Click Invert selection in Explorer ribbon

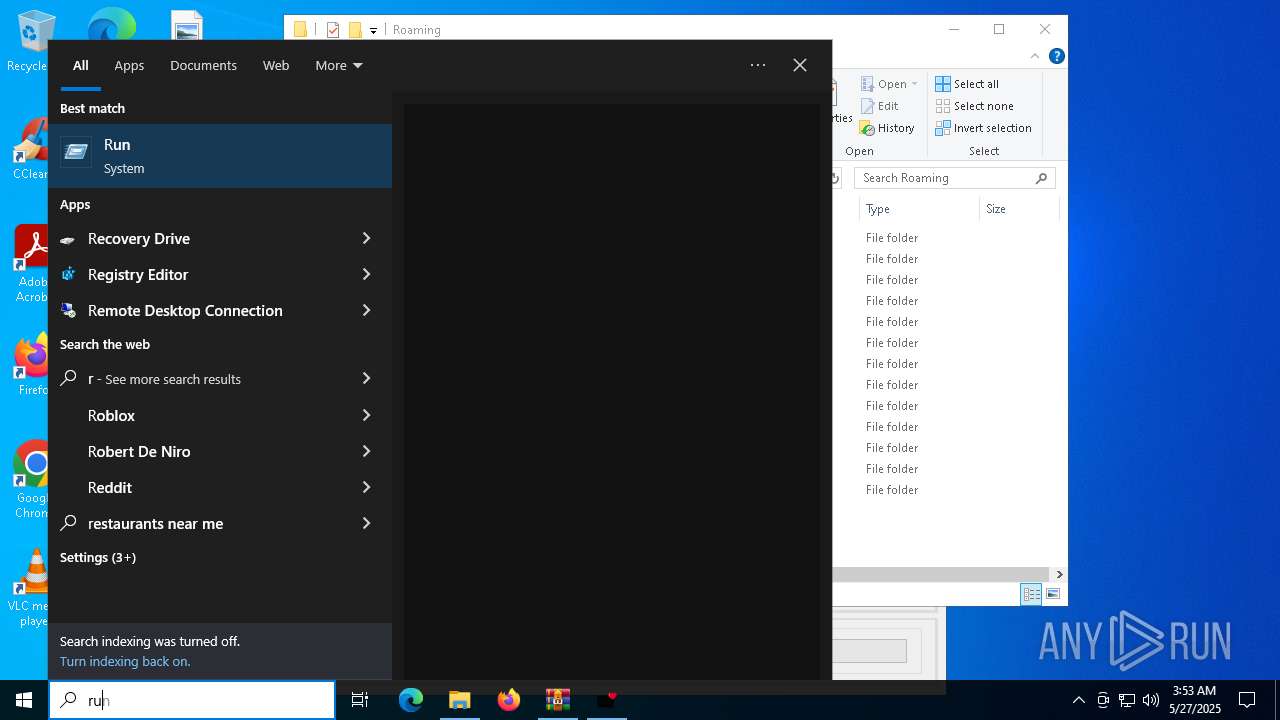pos(983,128)
